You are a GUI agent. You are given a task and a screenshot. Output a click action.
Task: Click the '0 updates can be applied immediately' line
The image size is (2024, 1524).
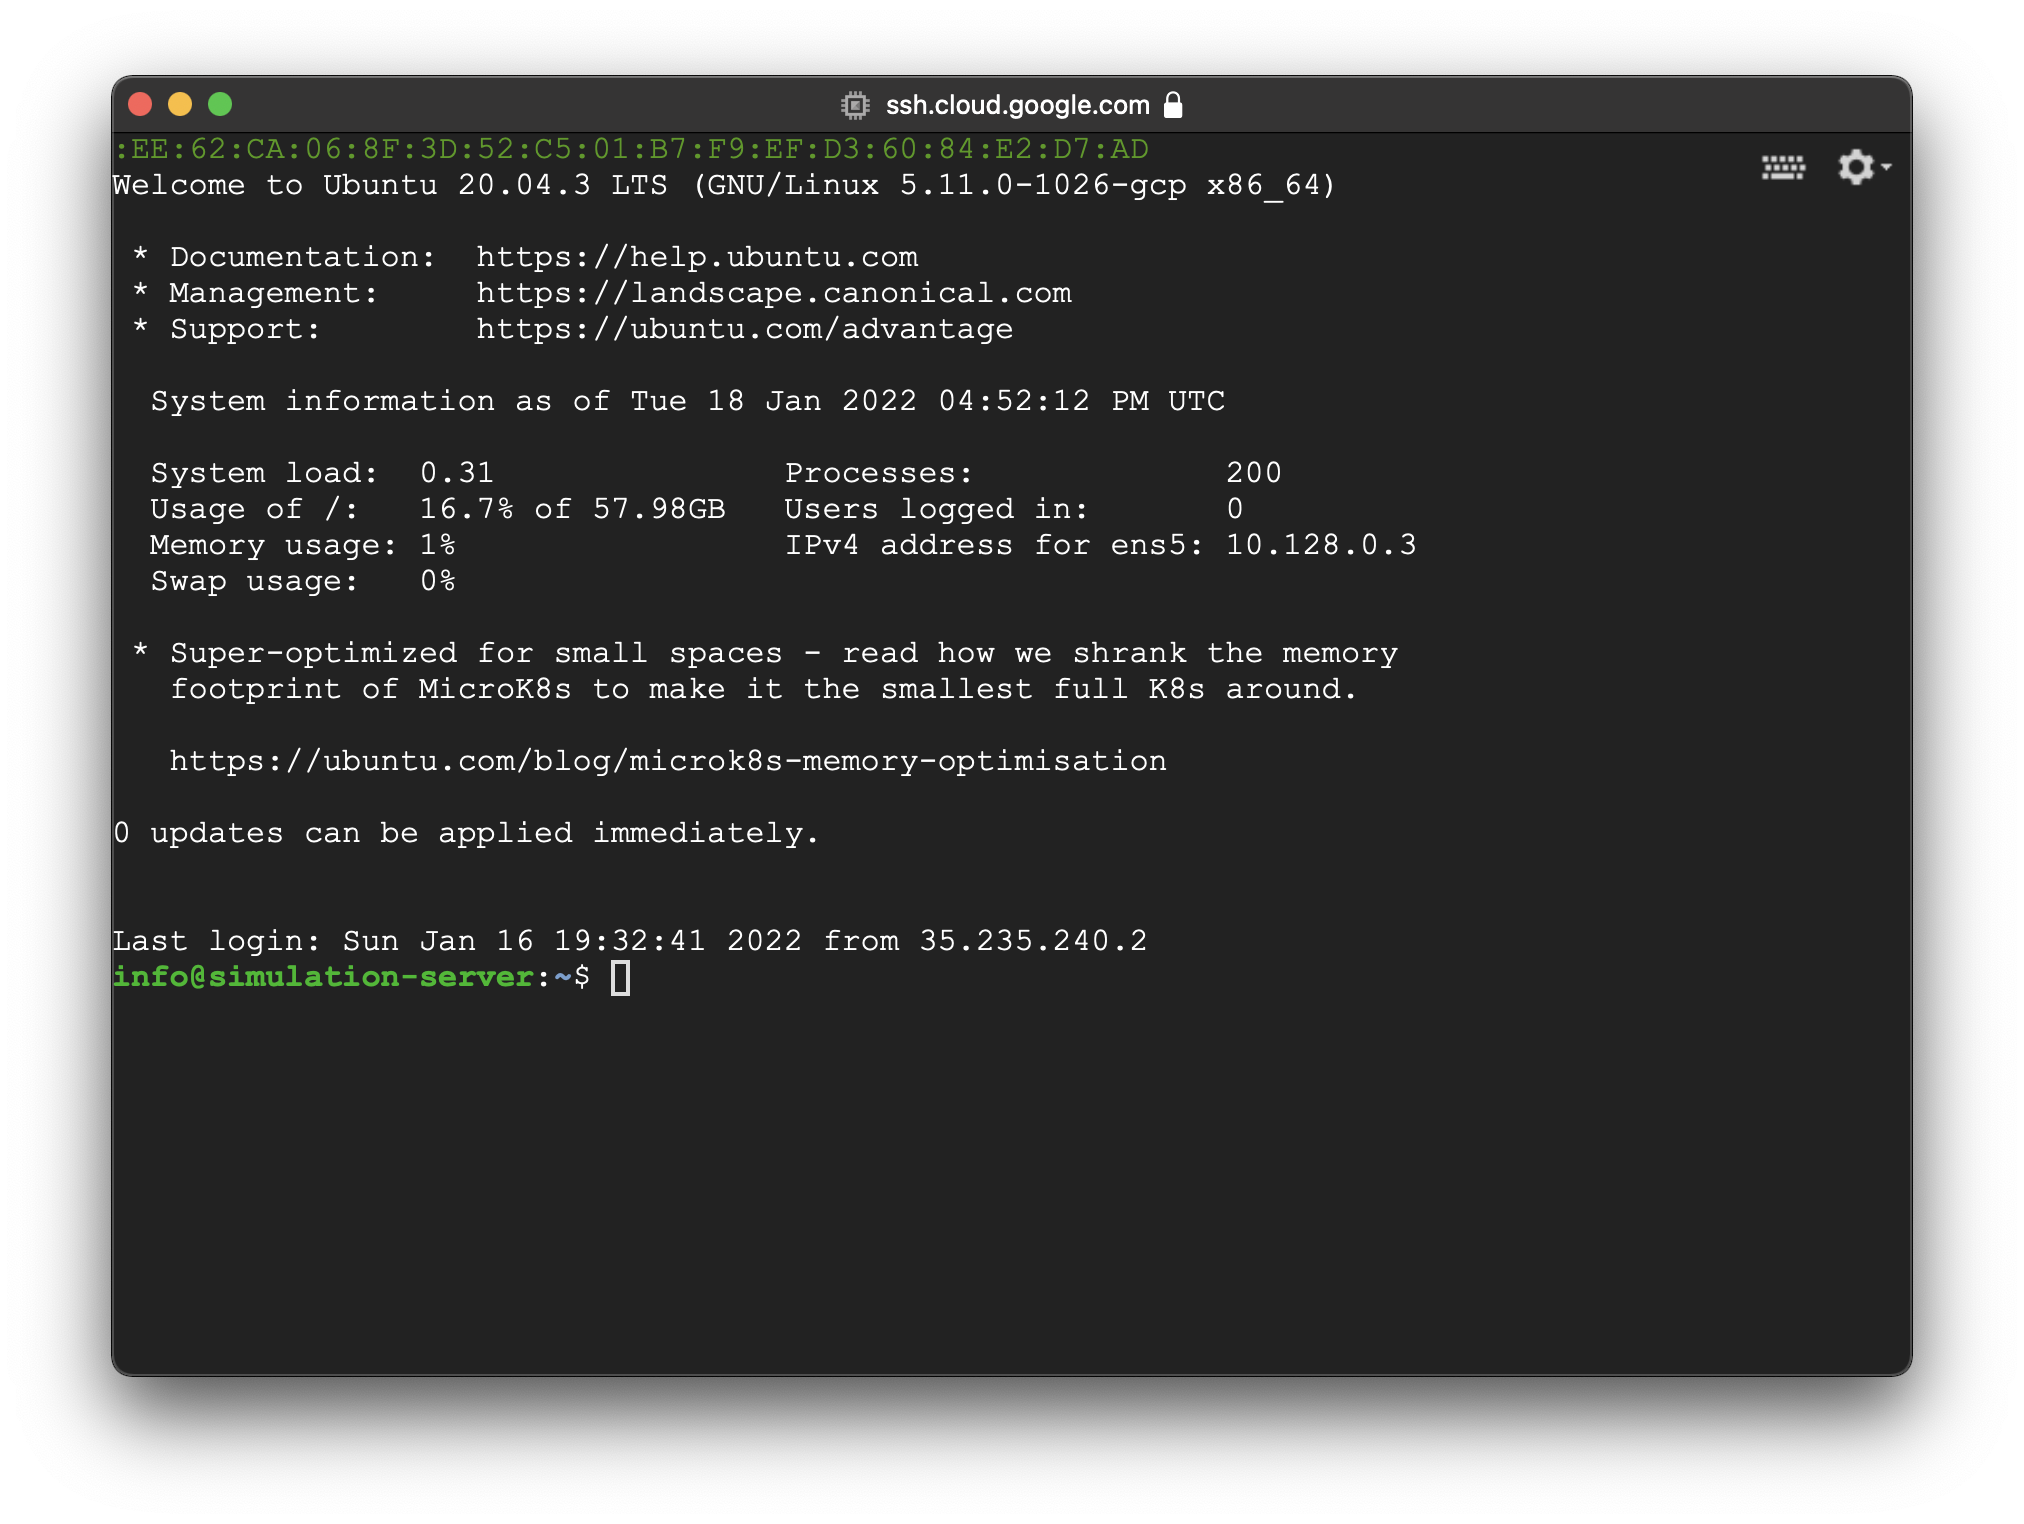(x=466, y=833)
